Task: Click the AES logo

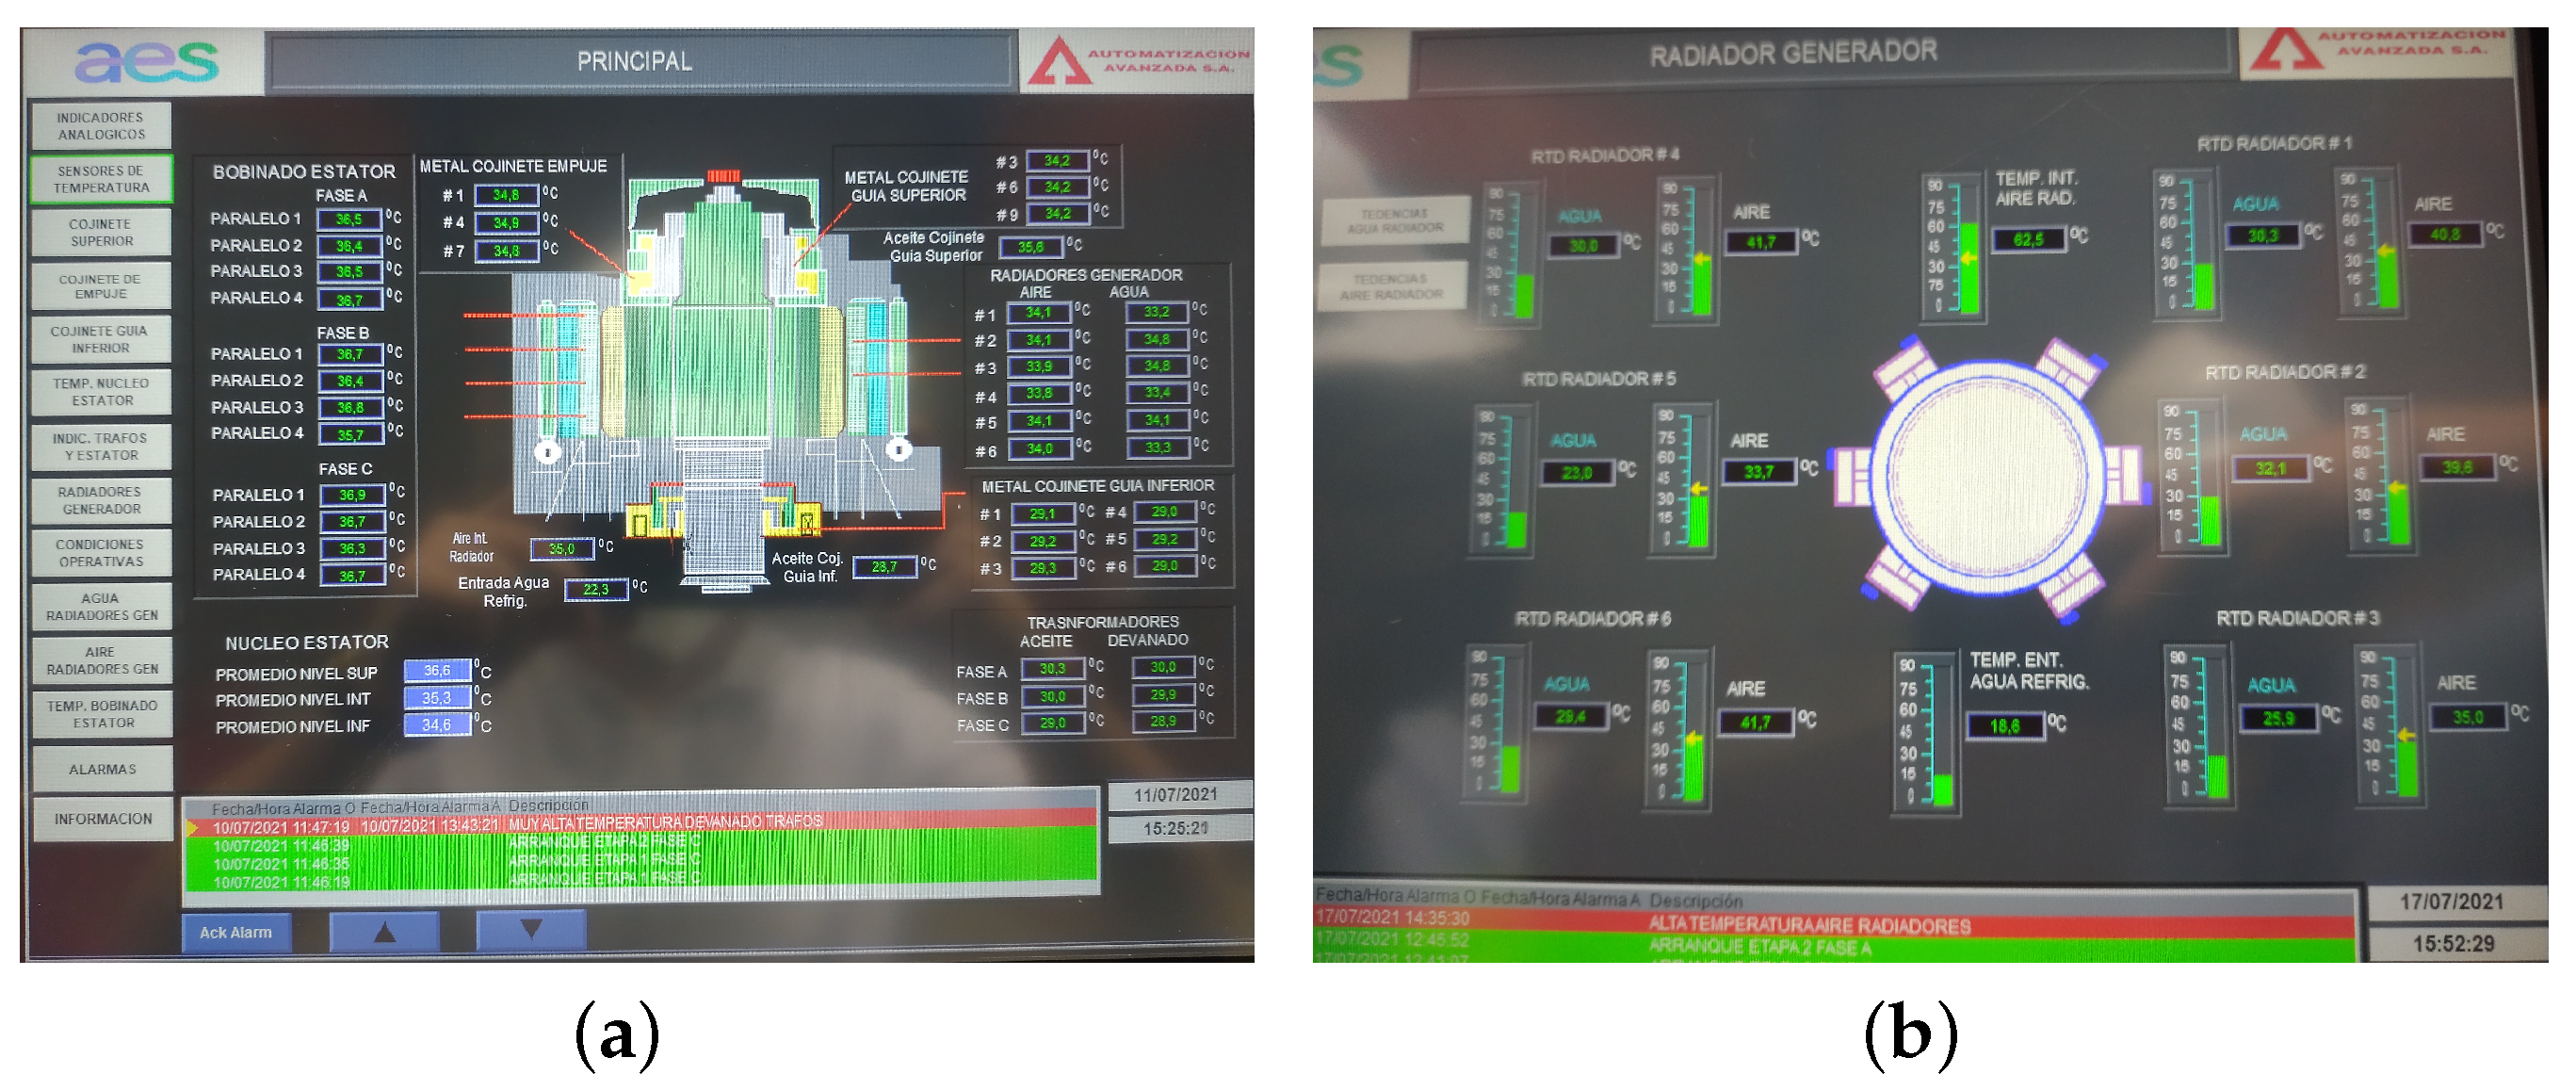Action: click(146, 61)
